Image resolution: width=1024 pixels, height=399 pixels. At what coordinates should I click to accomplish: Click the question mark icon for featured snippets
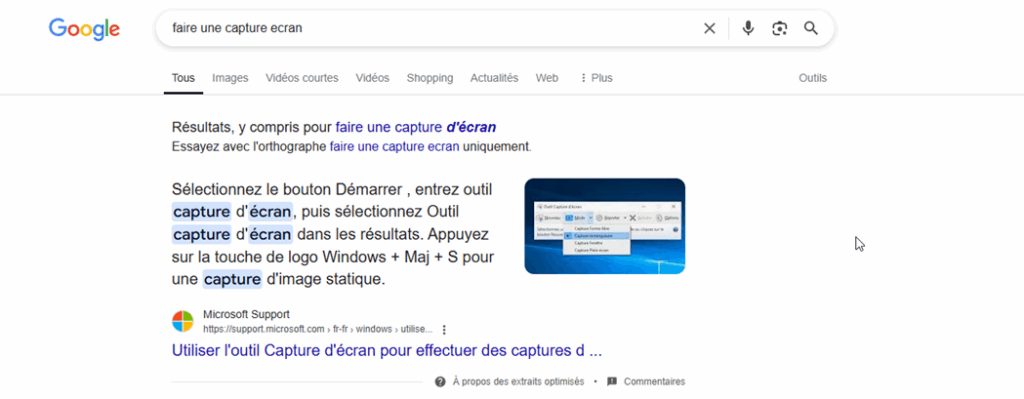click(x=440, y=381)
